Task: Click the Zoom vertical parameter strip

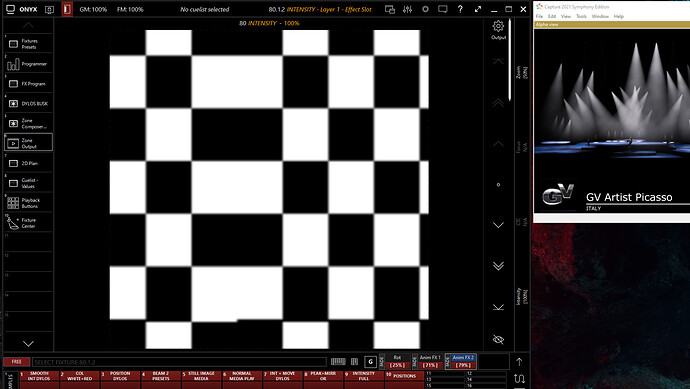Action: point(521,72)
